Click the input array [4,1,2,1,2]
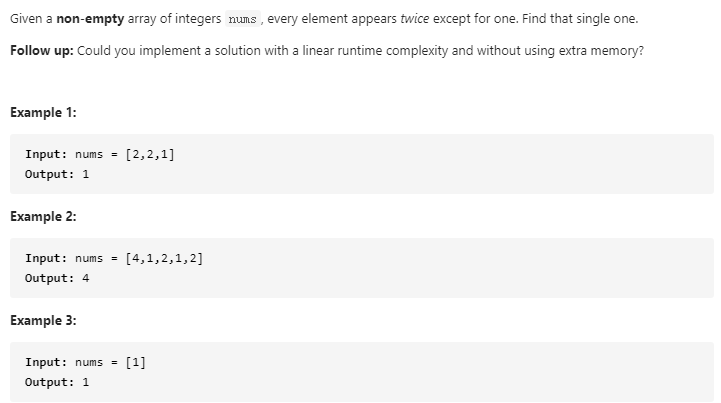 [164, 258]
